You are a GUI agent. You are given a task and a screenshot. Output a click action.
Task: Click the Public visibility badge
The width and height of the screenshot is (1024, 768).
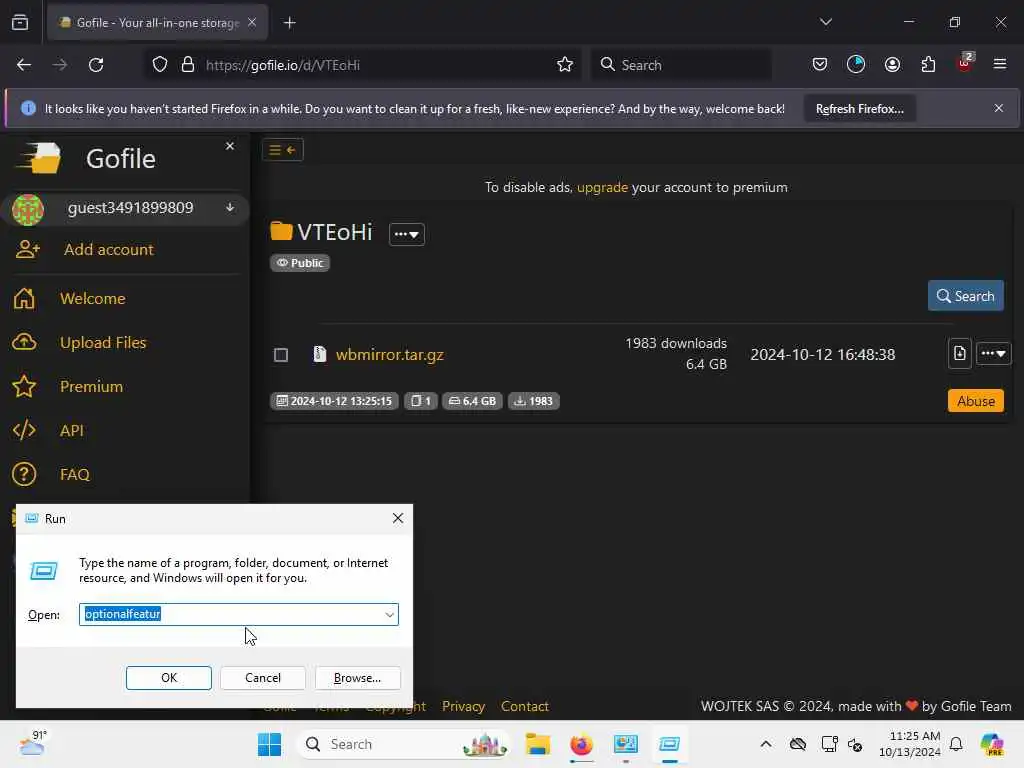(300, 263)
